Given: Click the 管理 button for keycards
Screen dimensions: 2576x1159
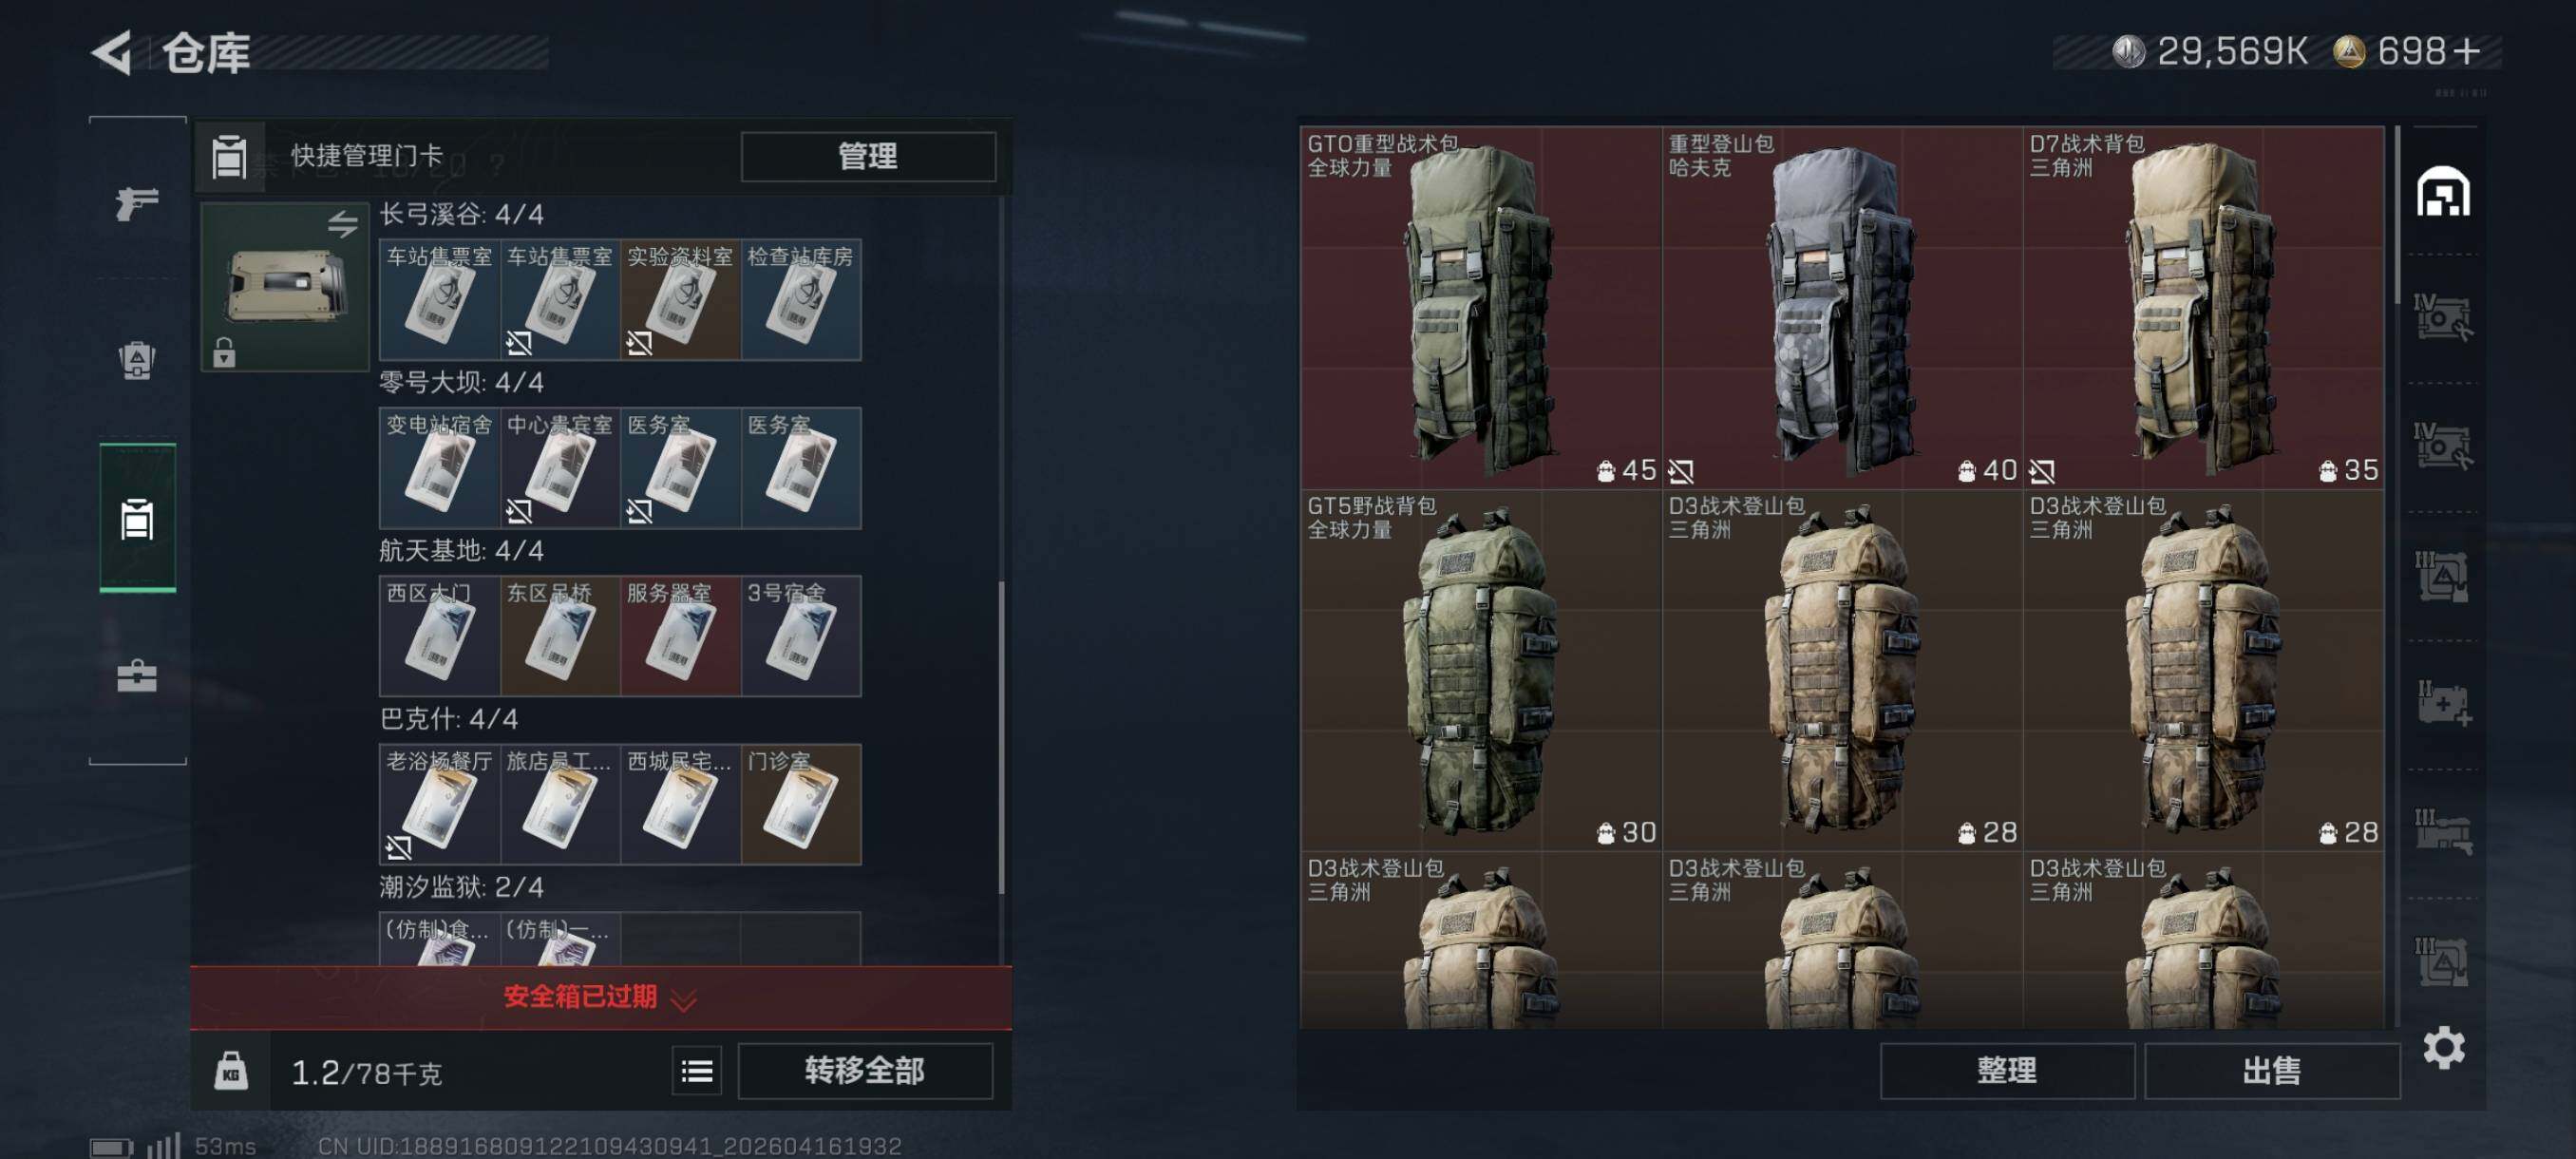Looking at the screenshot, I should [x=868, y=156].
